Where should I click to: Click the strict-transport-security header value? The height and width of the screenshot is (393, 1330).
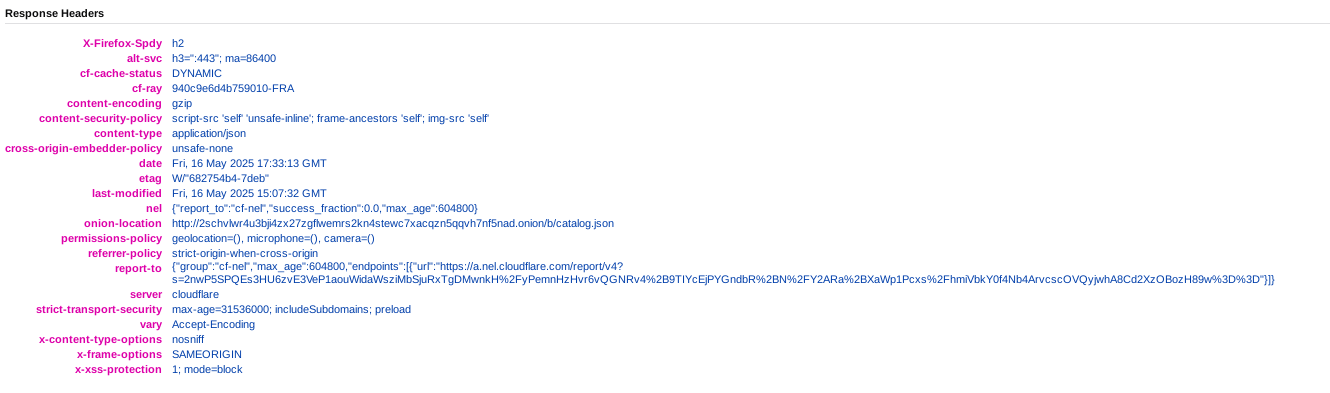click(x=291, y=309)
